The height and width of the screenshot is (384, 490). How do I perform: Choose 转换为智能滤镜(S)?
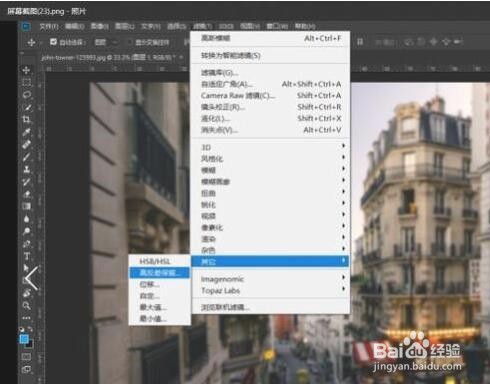point(270,55)
